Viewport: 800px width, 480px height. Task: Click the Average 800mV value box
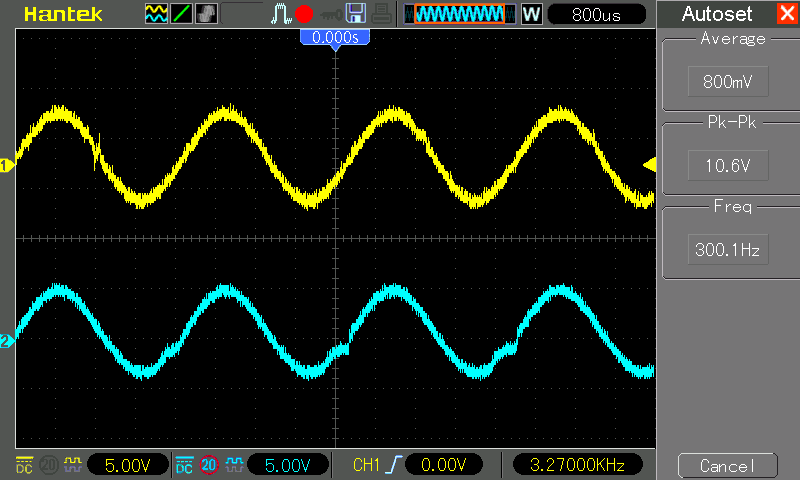[x=728, y=81]
